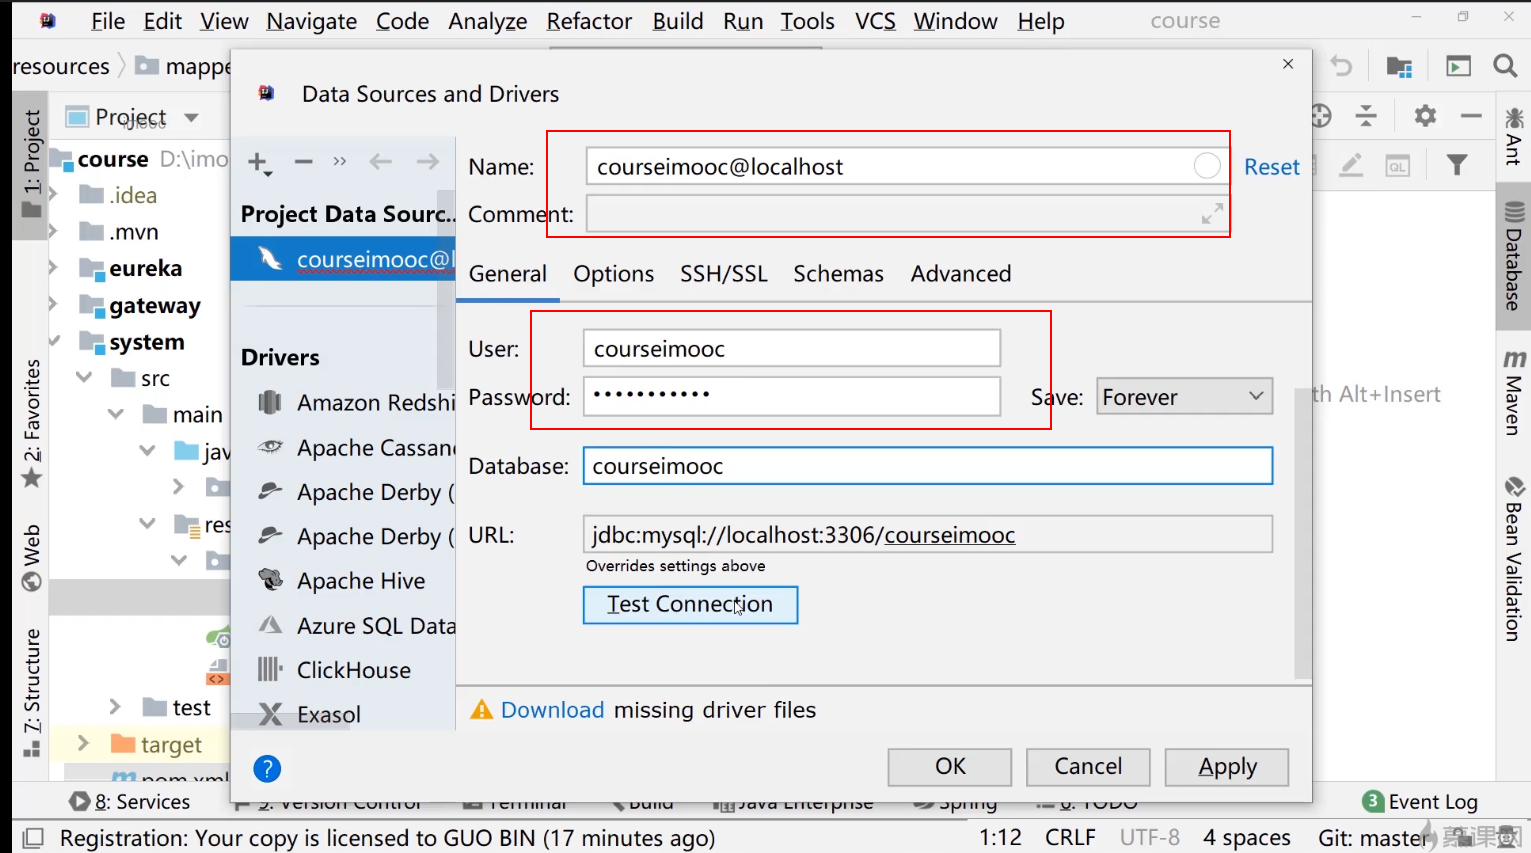Close the Data Sources and Drivers dialog
This screenshot has width=1531, height=853.
[x=1288, y=64]
